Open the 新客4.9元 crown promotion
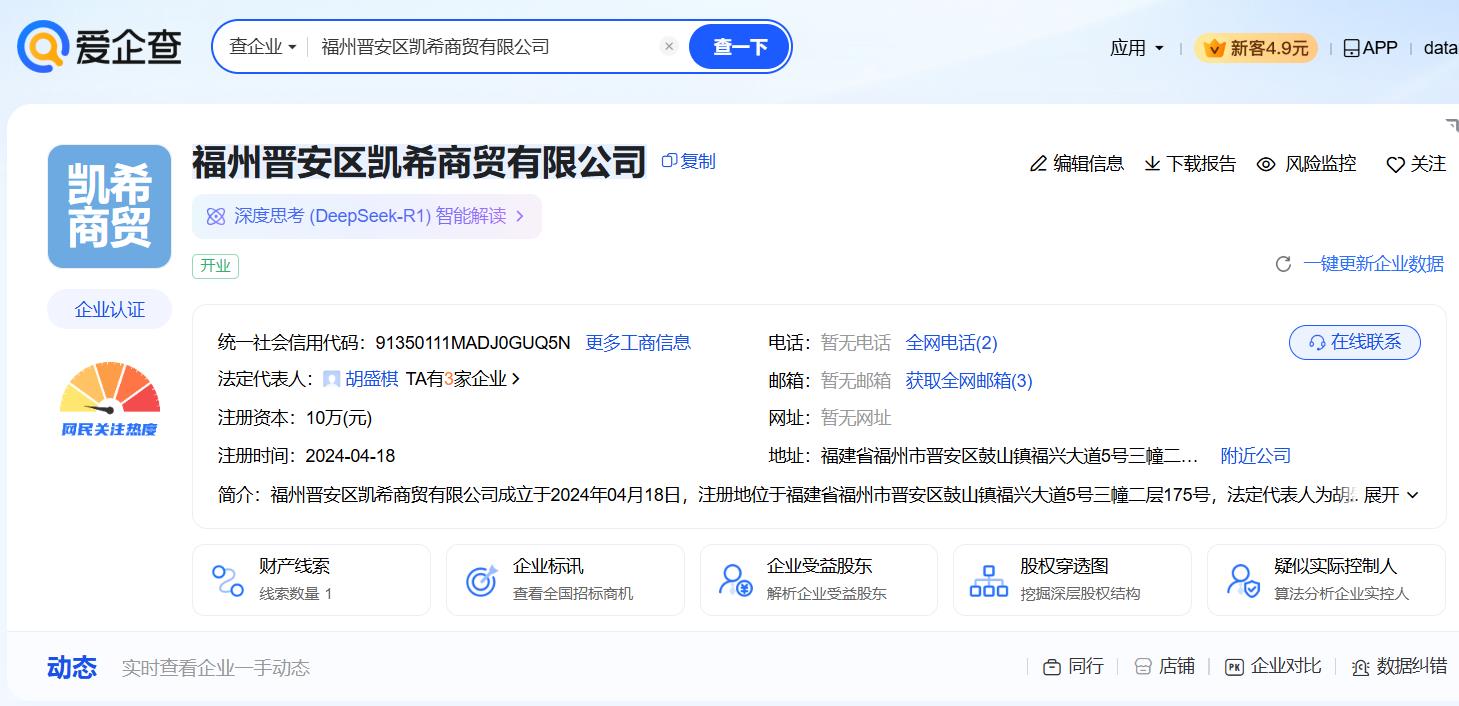The height and width of the screenshot is (706, 1459). pos(1255,48)
